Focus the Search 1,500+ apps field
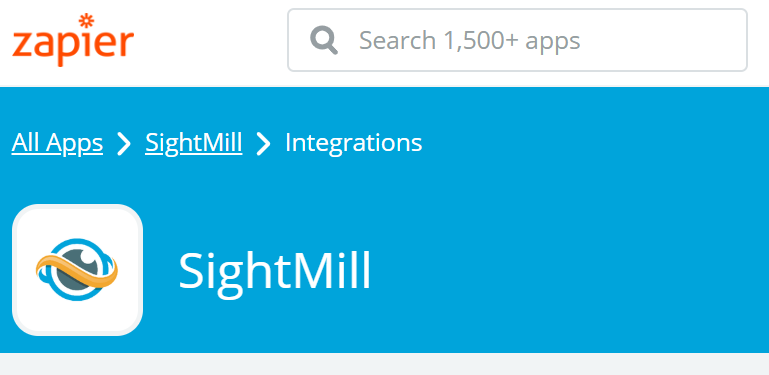Screen dimensions: 769x375 point(517,40)
